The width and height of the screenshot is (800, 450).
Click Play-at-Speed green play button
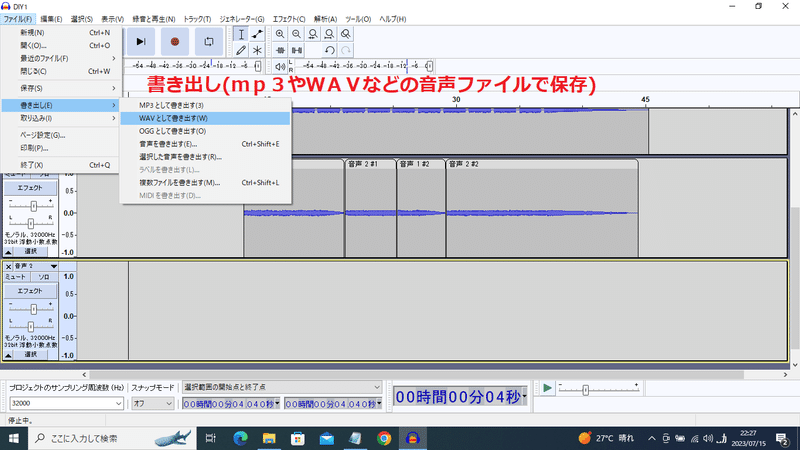tap(547, 388)
